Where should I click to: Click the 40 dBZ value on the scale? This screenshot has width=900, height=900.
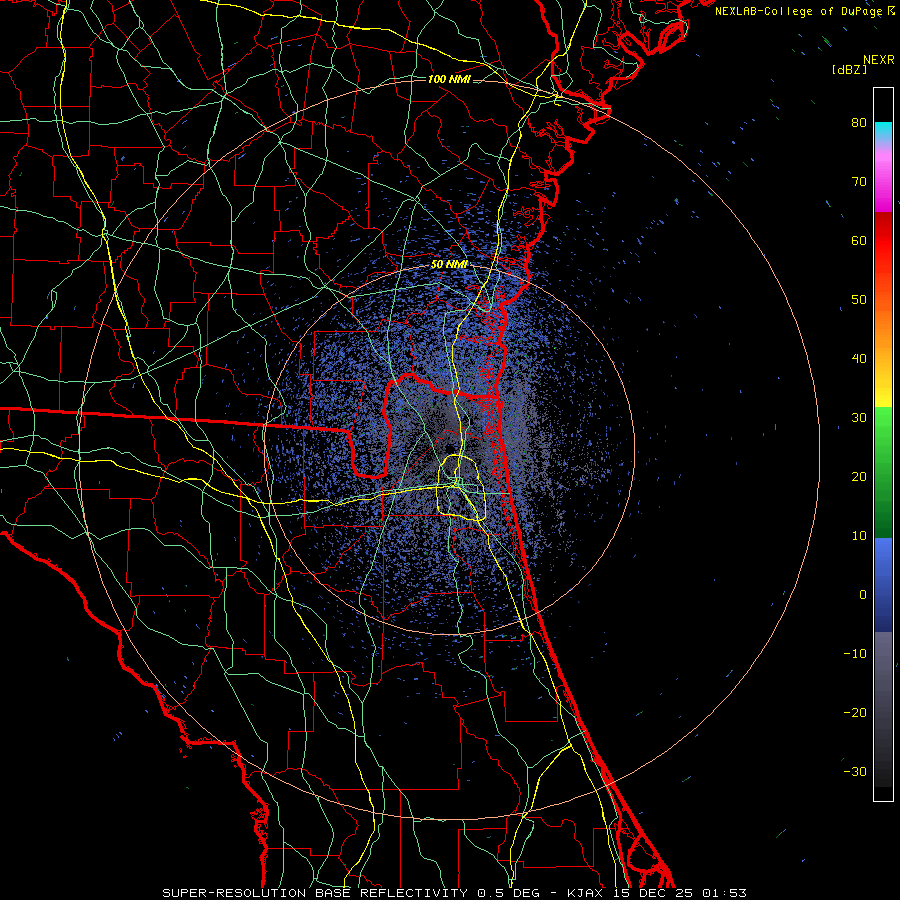[859, 359]
